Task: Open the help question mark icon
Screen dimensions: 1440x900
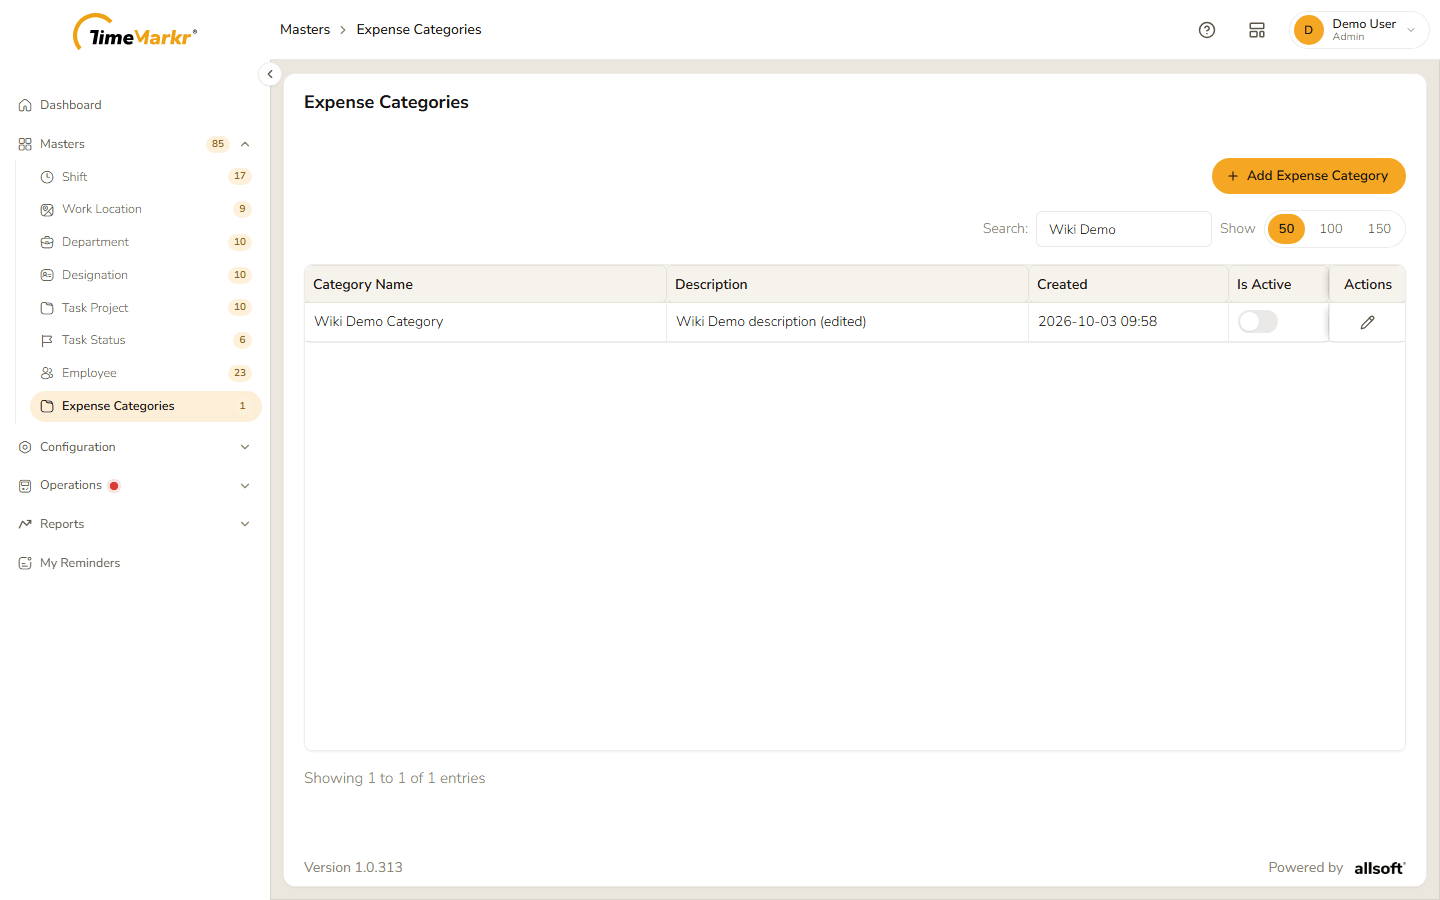Action: (x=1207, y=30)
